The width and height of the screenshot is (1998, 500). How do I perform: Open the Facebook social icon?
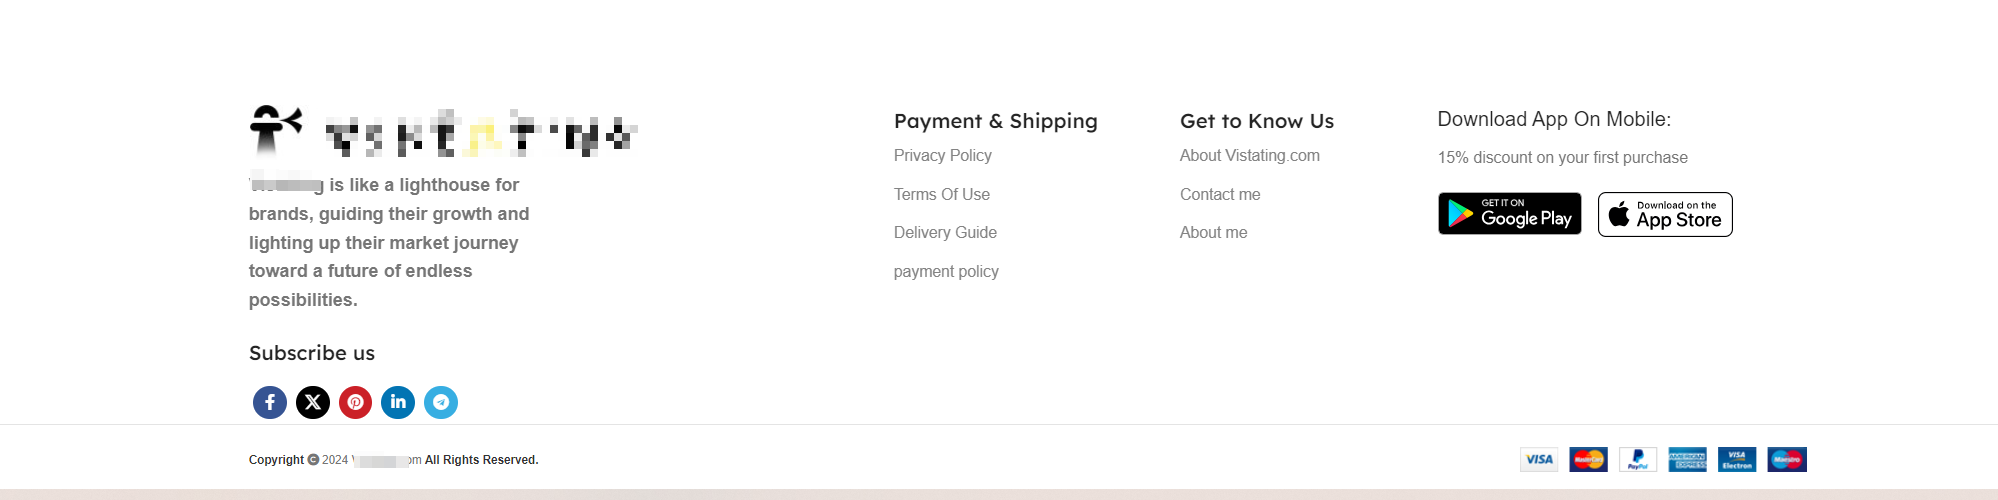pyautogui.click(x=270, y=402)
